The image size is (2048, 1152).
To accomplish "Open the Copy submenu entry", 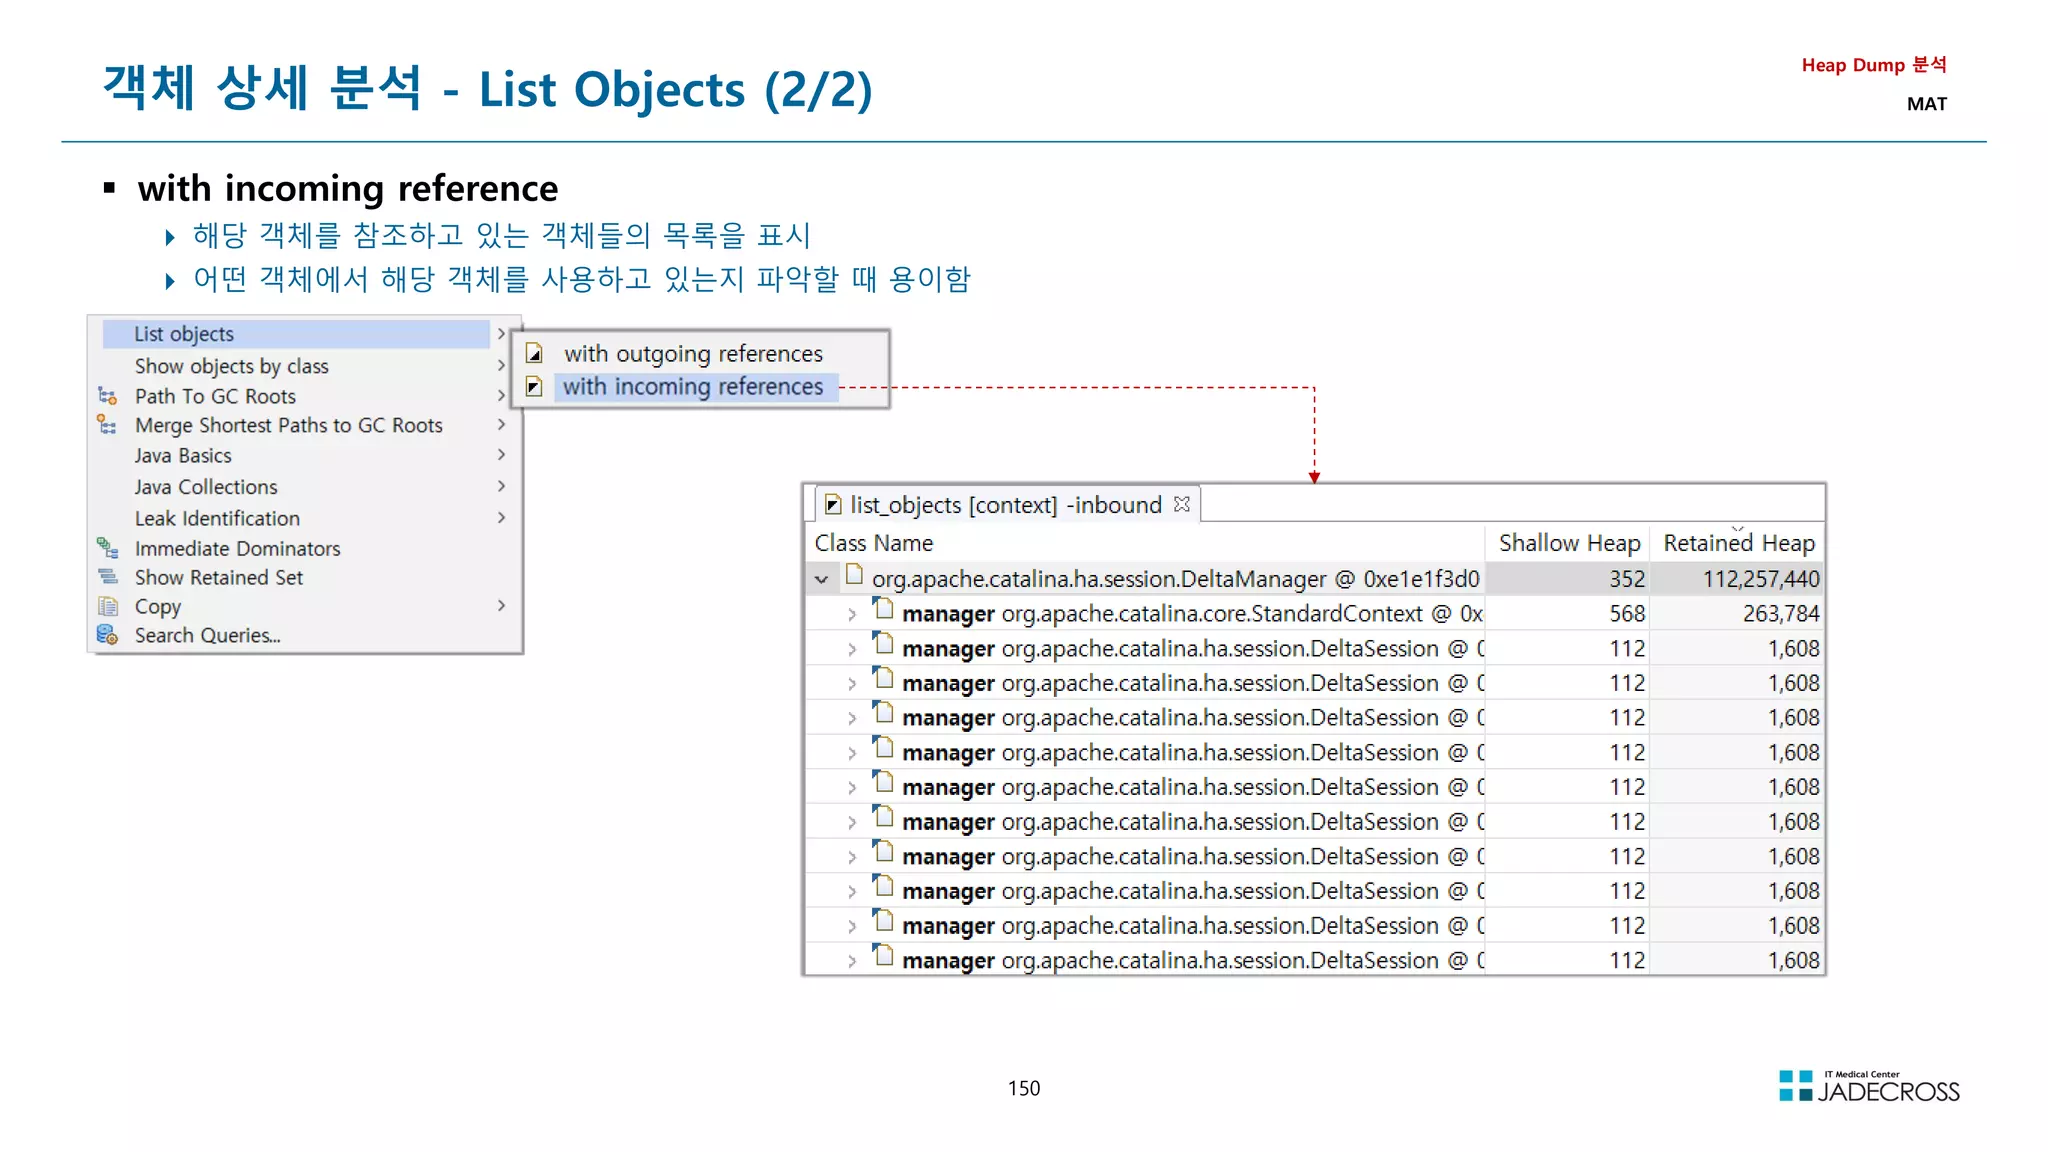I will coord(158,606).
